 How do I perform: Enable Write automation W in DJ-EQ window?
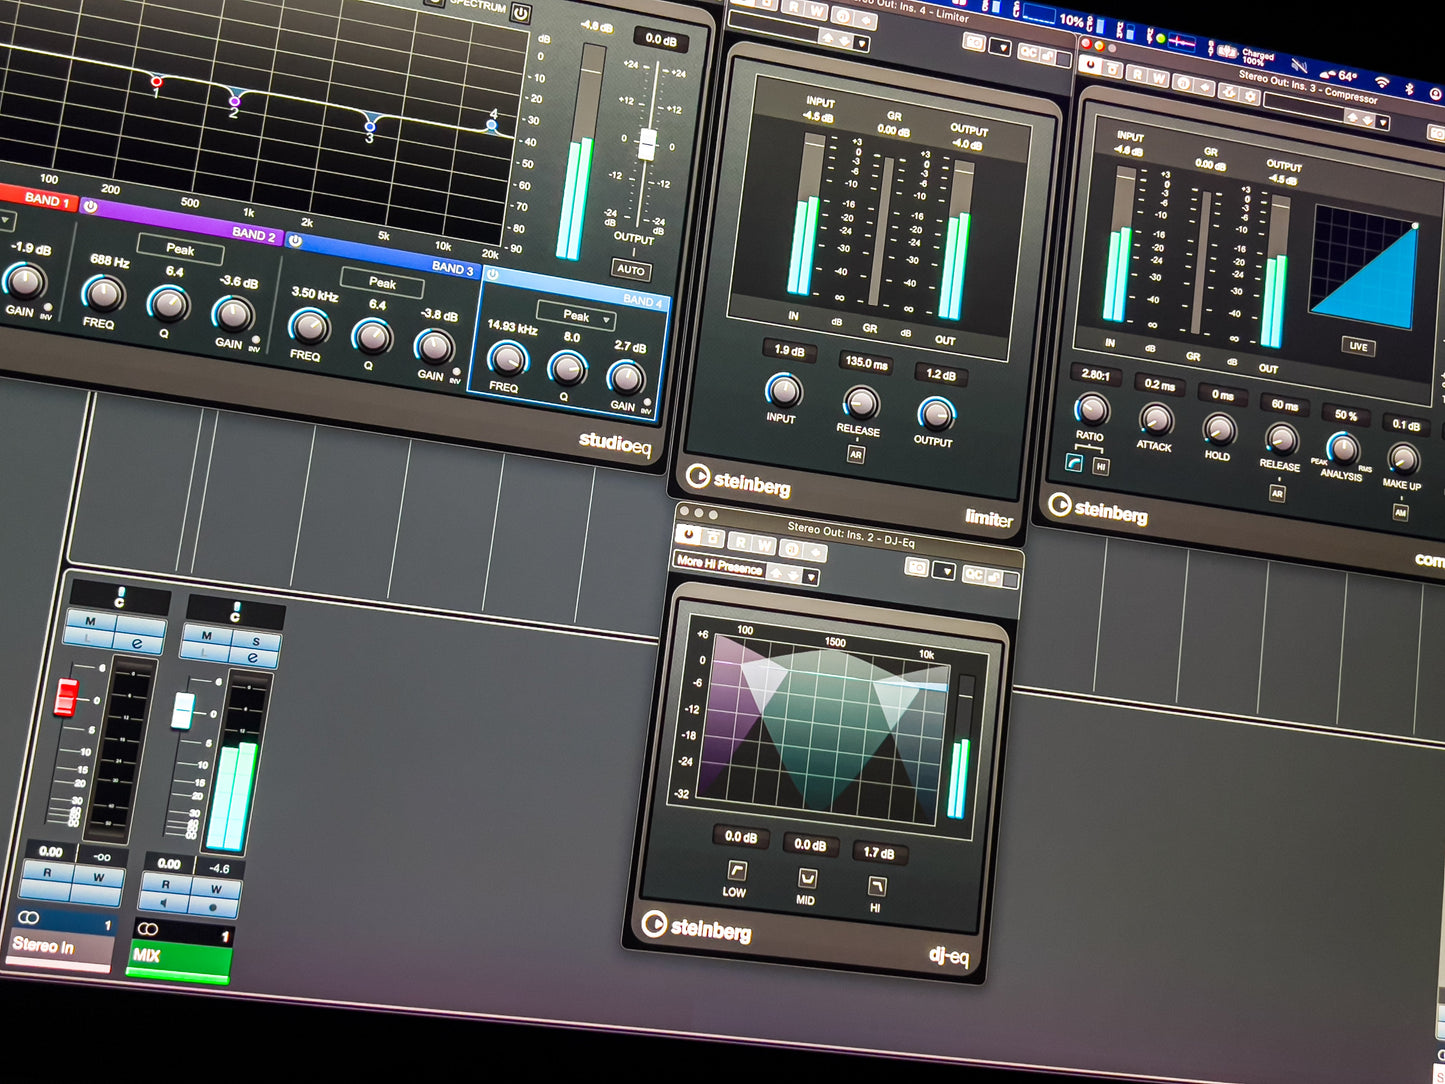pyautogui.click(x=765, y=545)
